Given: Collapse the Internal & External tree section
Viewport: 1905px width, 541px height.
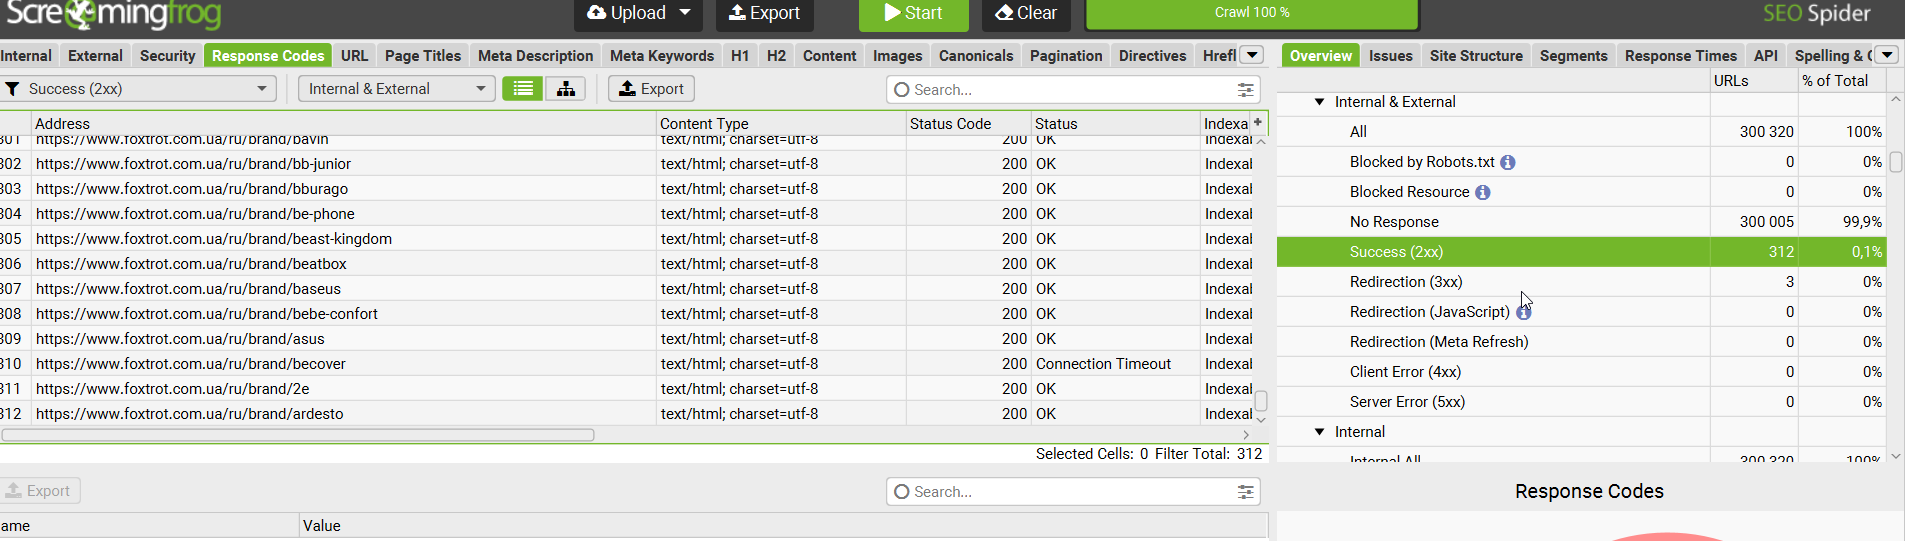Looking at the screenshot, I should click(x=1319, y=102).
